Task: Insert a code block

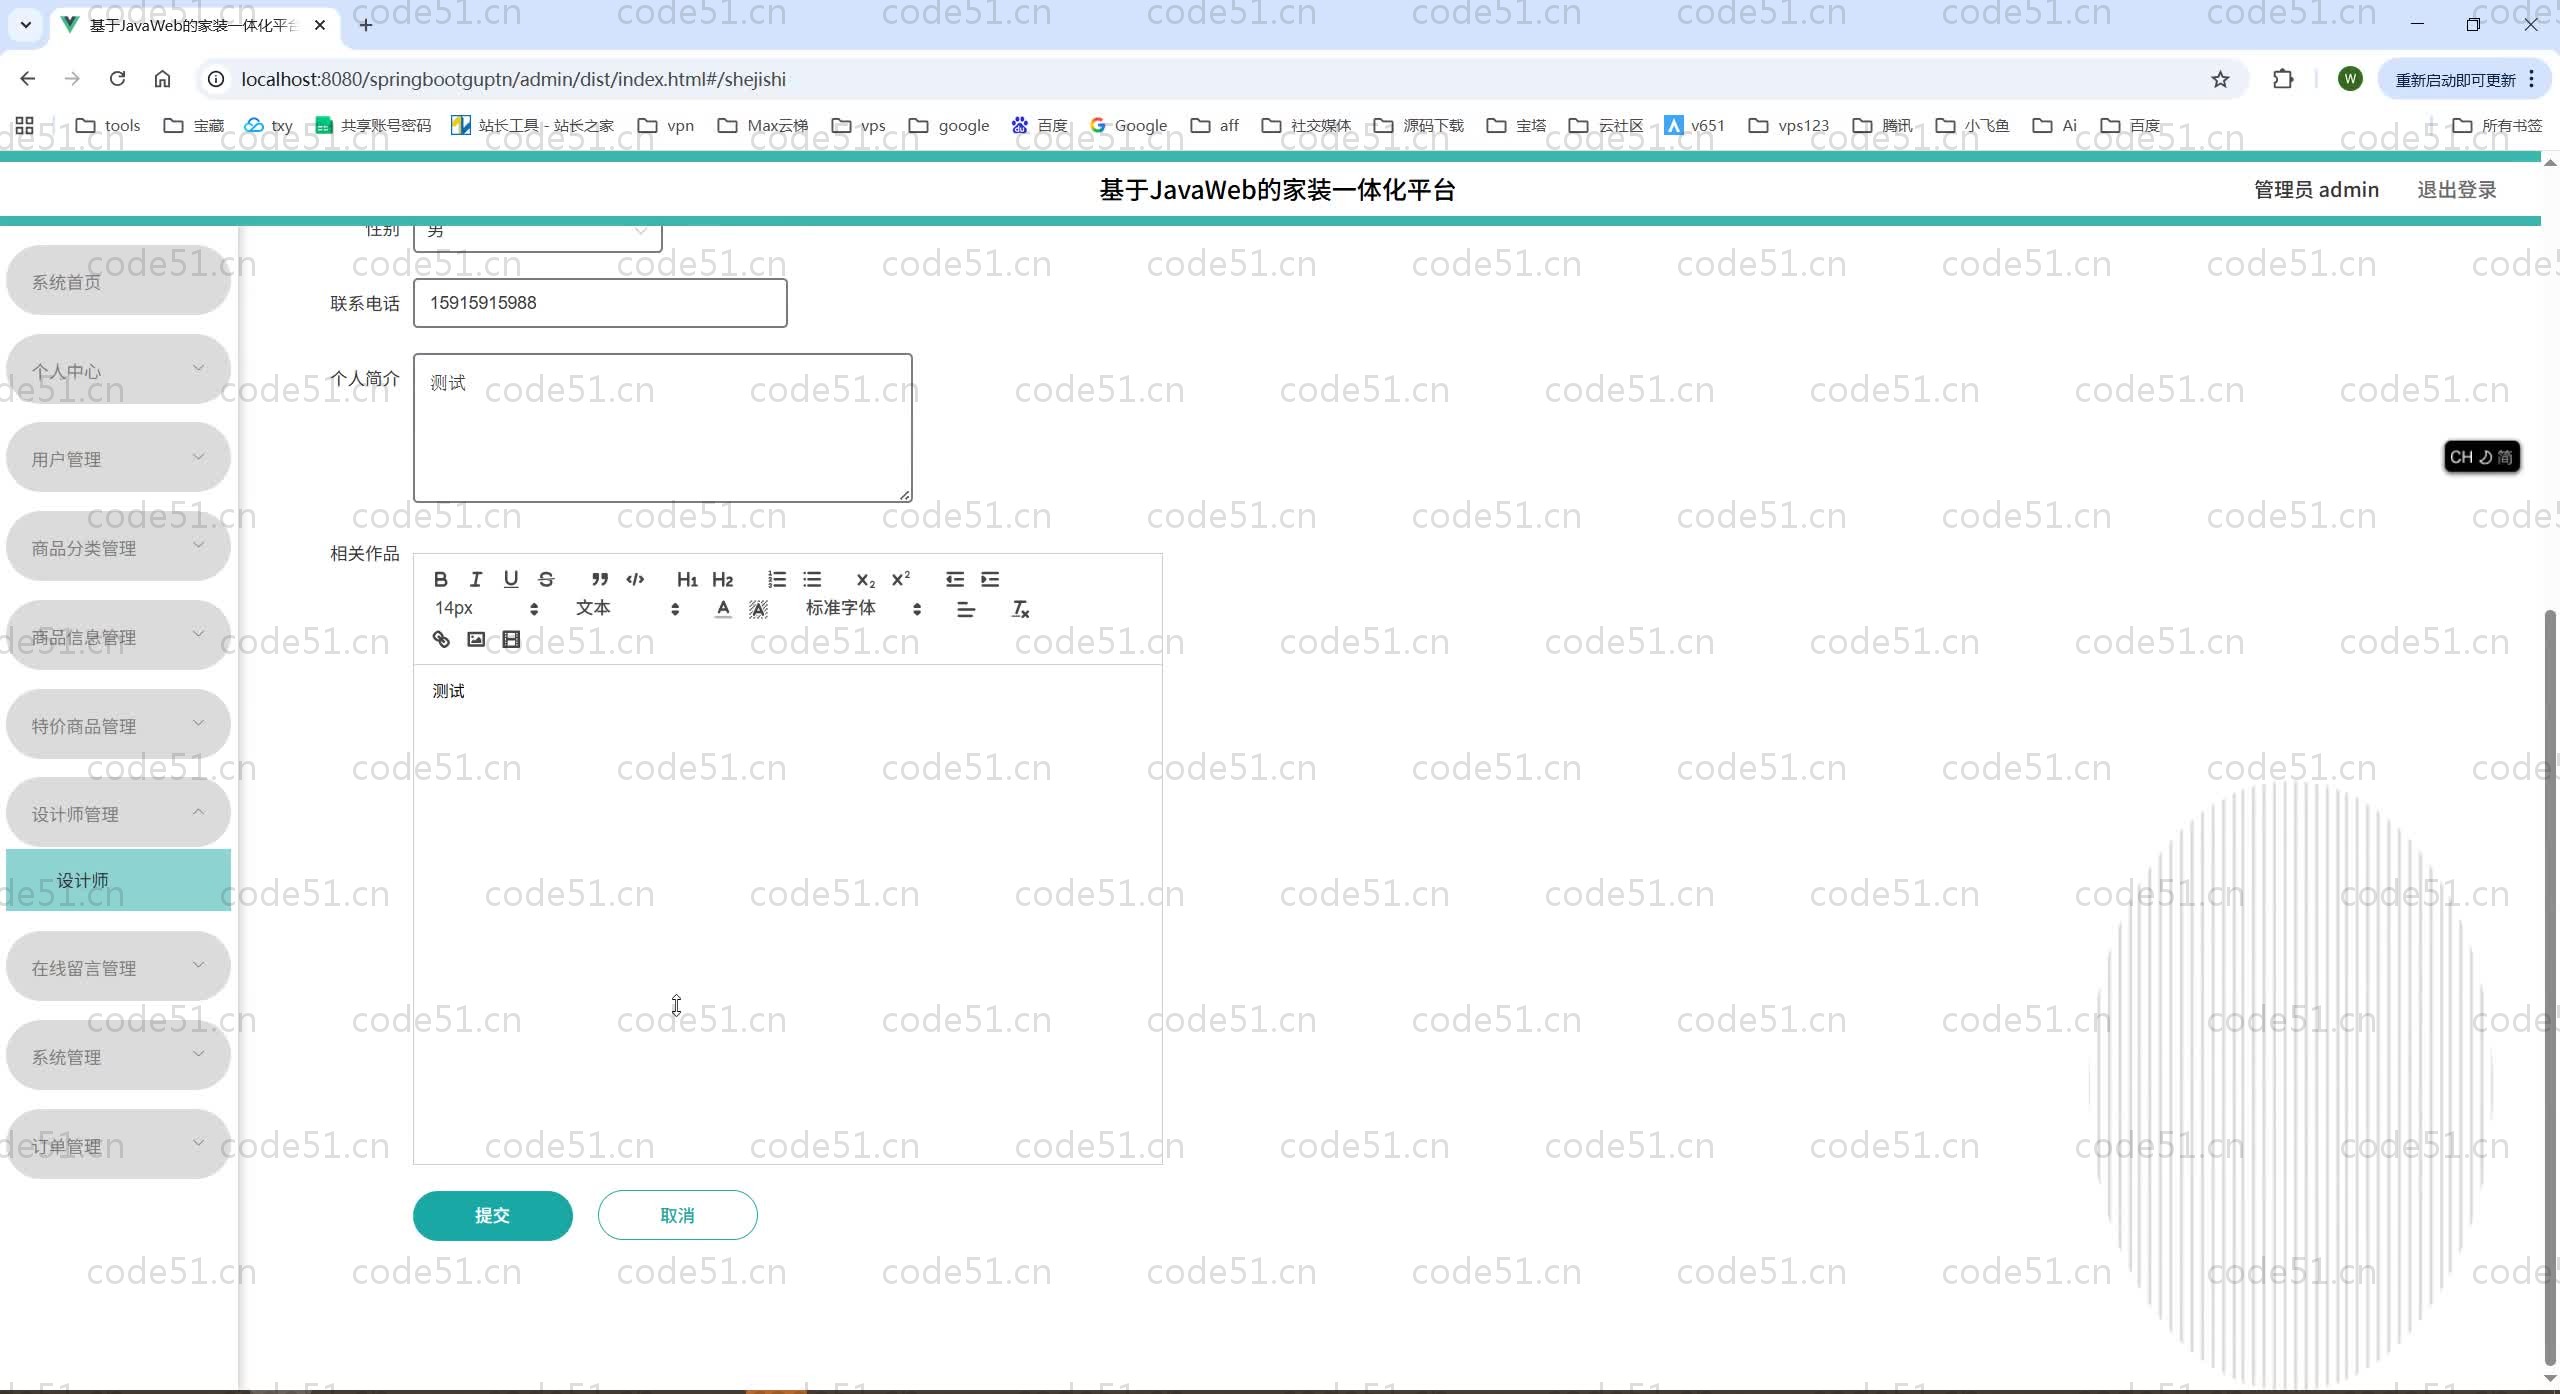Action: tap(635, 579)
